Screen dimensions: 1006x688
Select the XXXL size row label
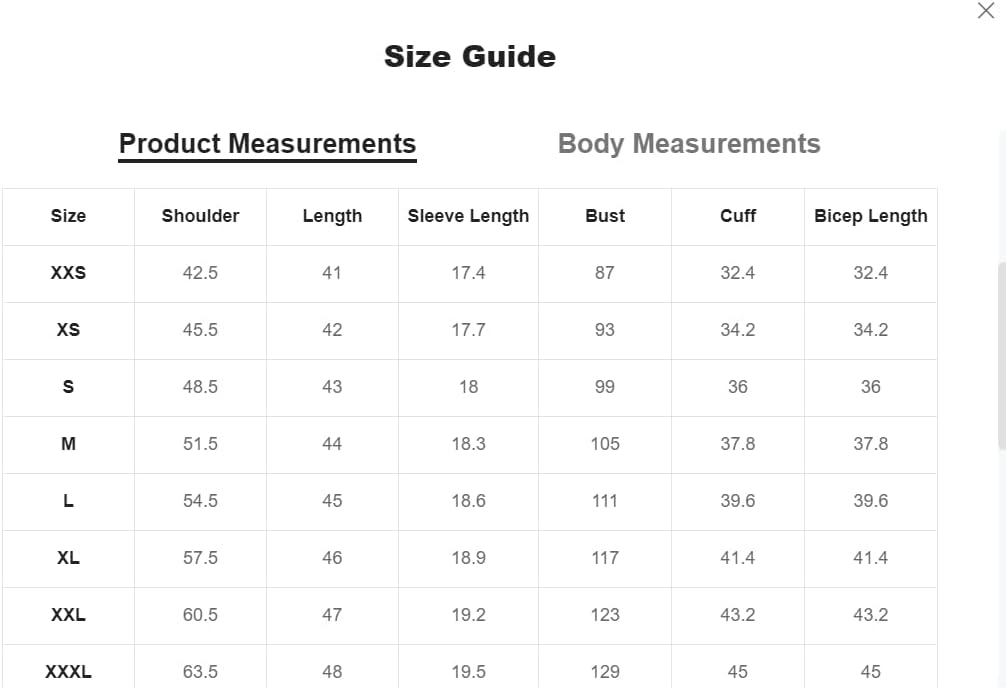click(x=68, y=672)
